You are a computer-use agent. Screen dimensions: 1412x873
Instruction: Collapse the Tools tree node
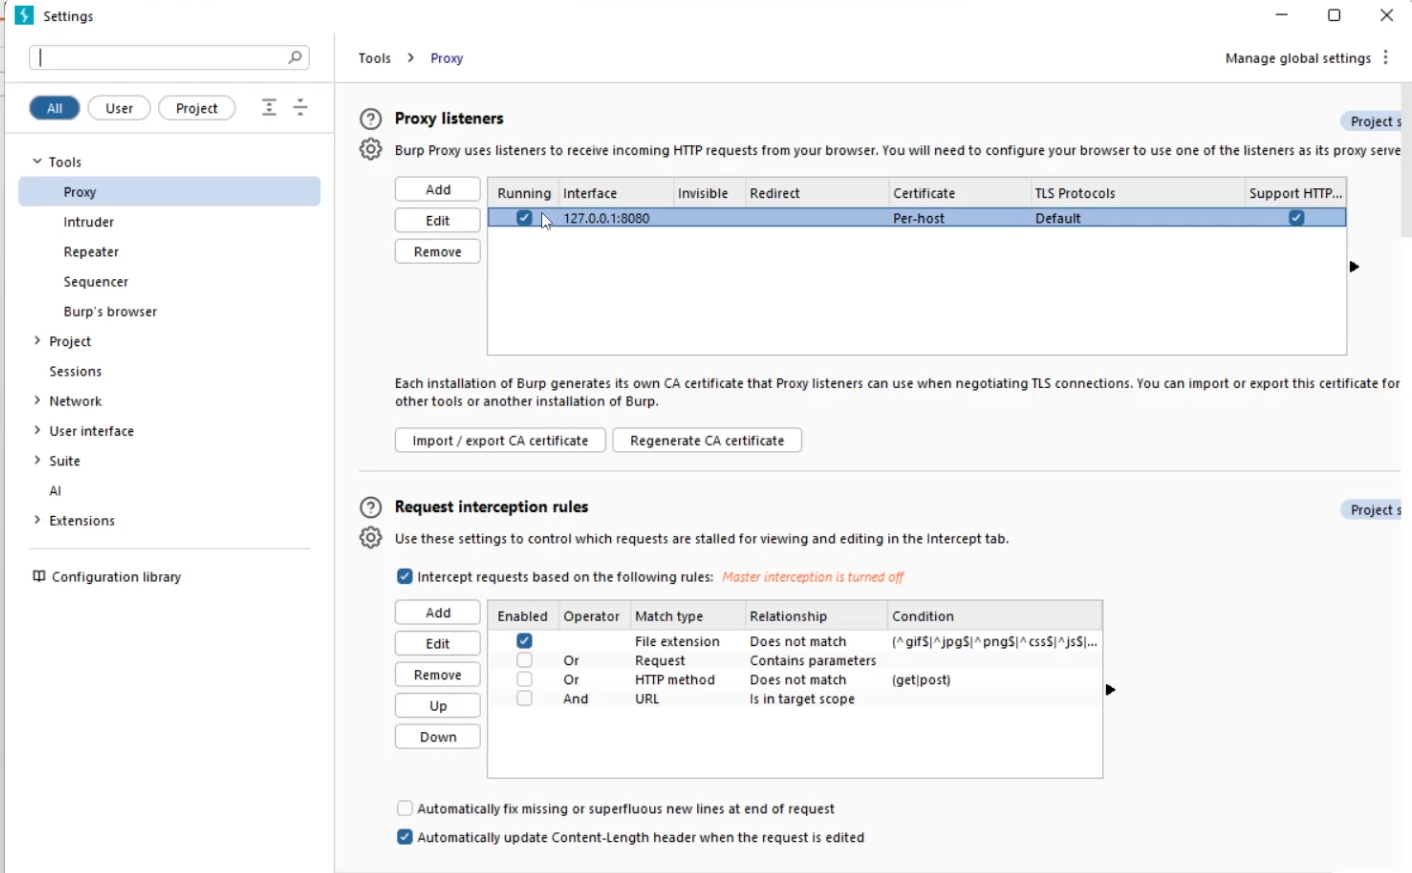(37, 161)
